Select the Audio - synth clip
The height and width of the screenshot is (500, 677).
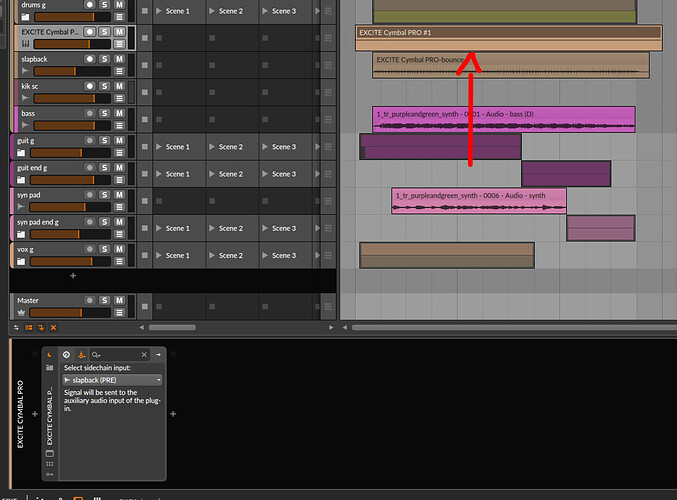coord(479,201)
